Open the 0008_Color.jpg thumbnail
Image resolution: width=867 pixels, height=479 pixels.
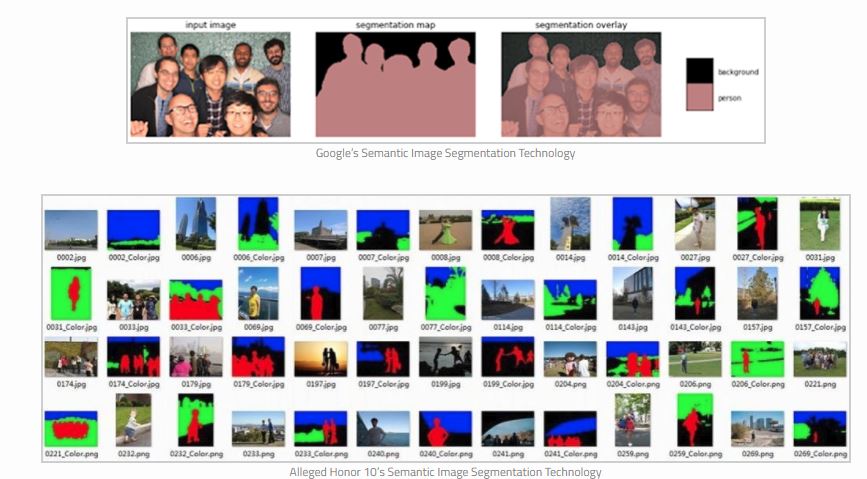tap(508, 230)
